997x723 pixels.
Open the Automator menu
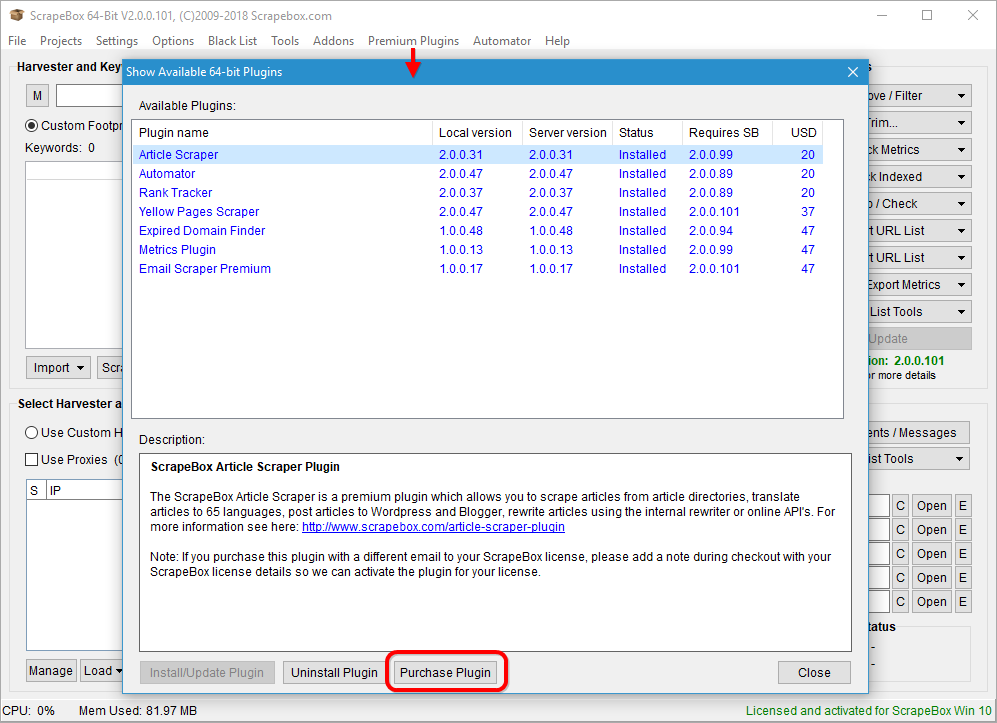click(x=501, y=41)
